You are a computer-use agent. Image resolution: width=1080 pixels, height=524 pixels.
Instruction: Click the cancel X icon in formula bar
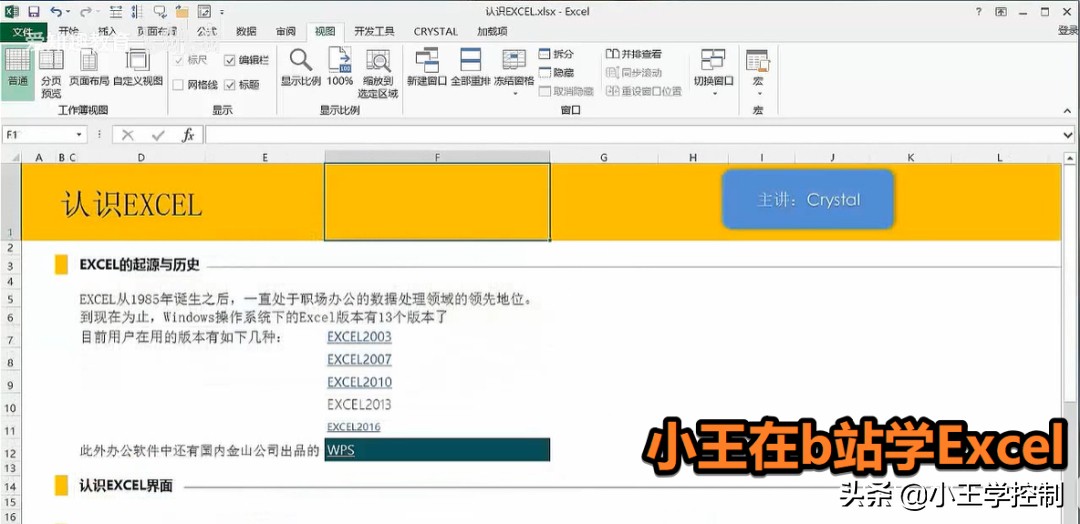click(127, 136)
